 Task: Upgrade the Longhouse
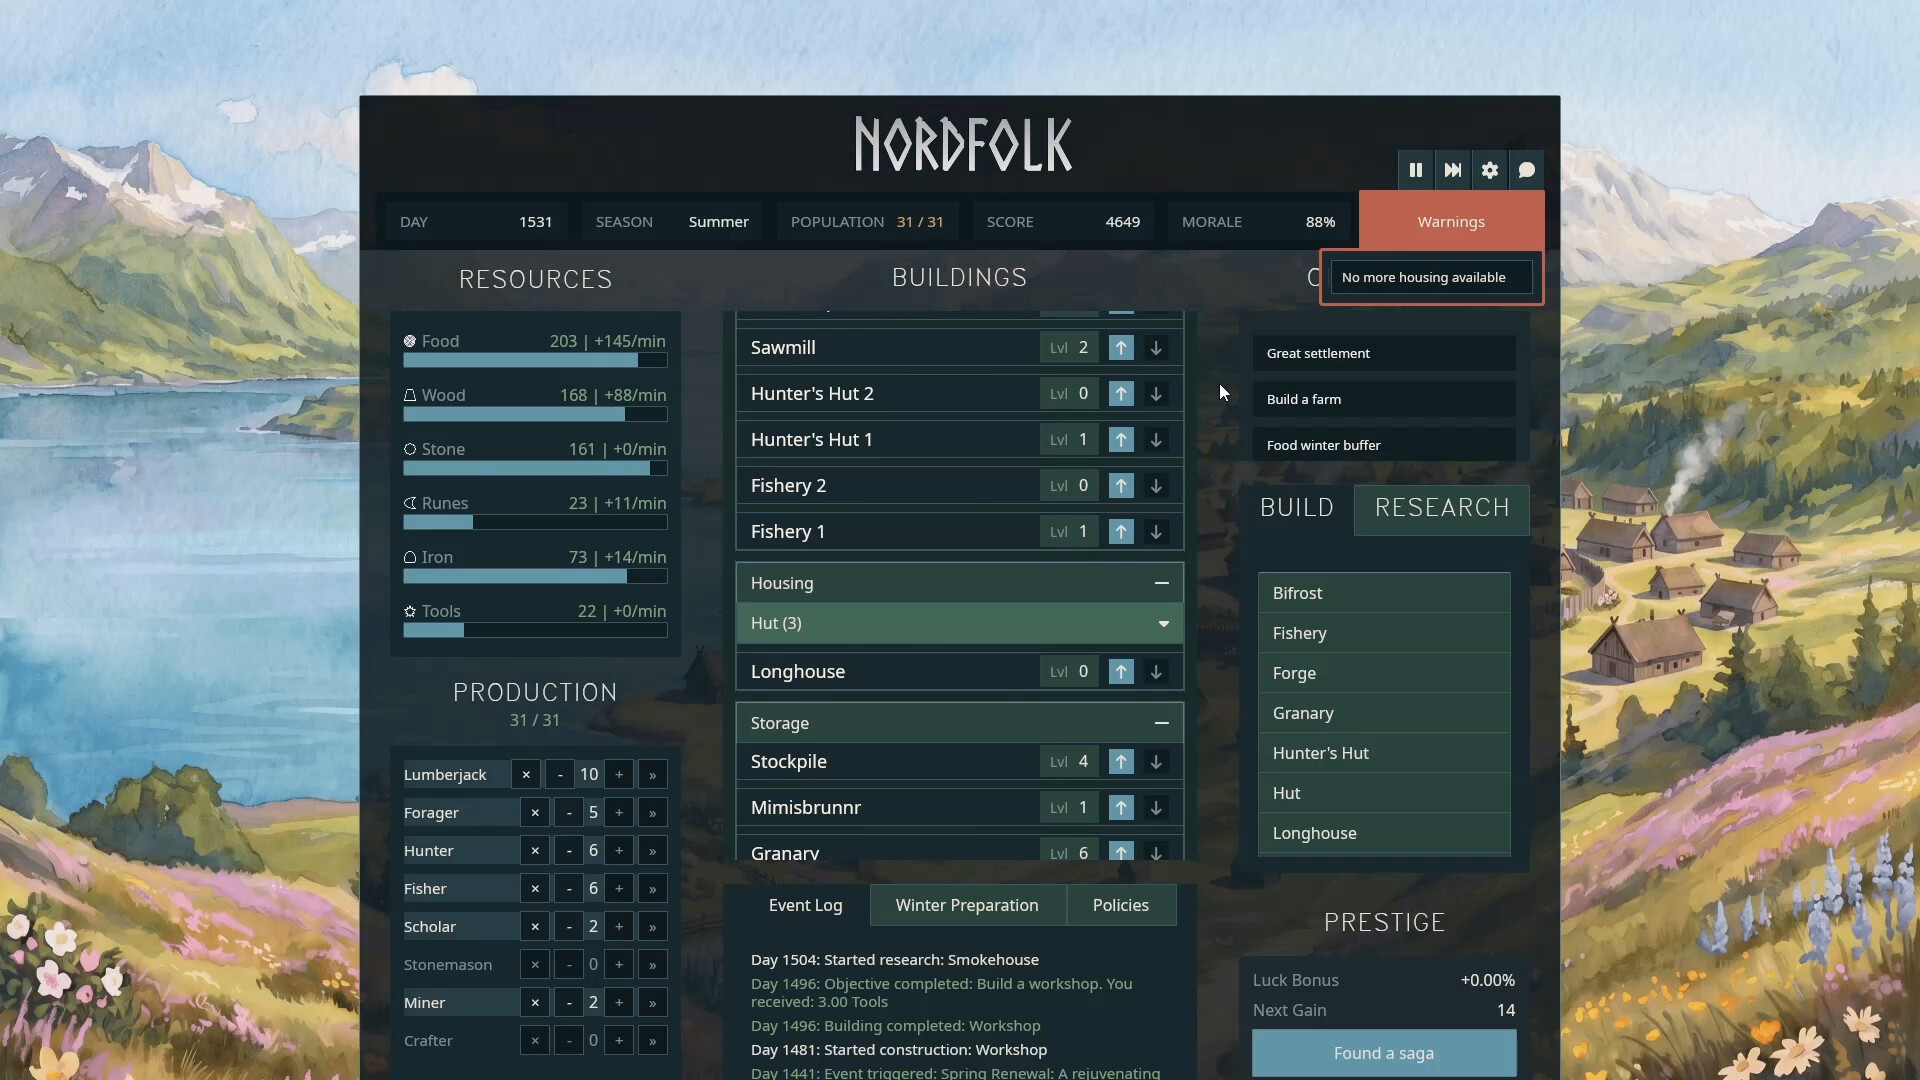tap(1121, 672)
